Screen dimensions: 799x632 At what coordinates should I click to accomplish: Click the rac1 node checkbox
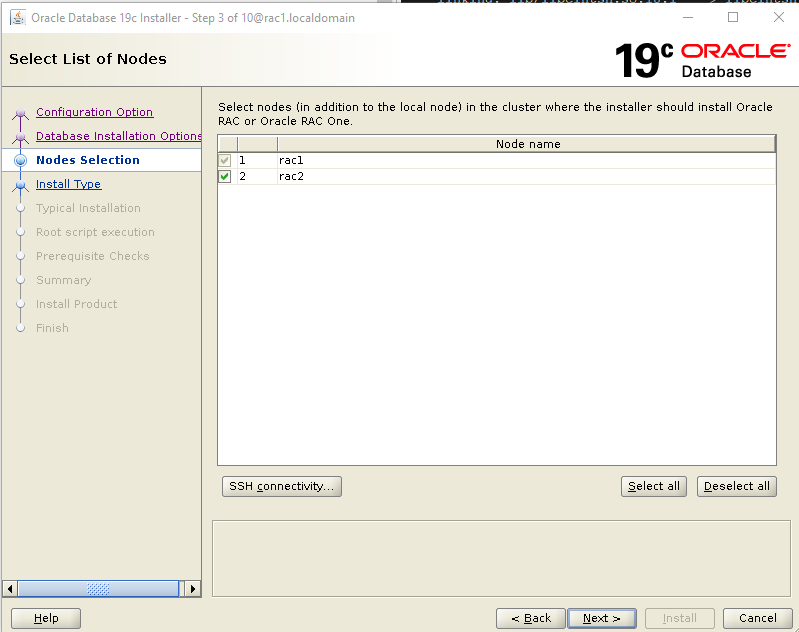tap(225, 160)
